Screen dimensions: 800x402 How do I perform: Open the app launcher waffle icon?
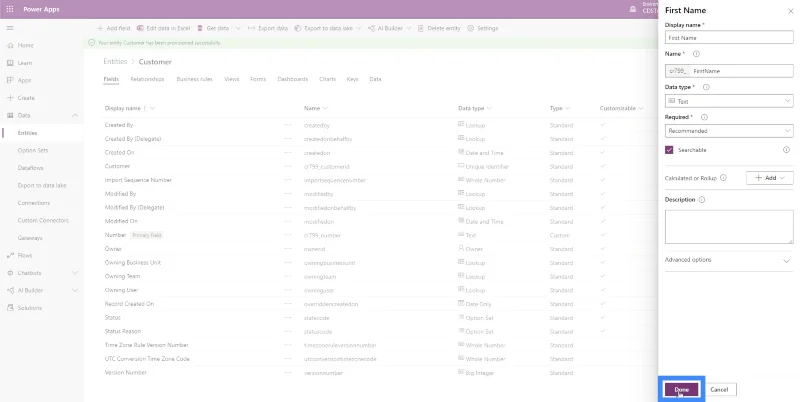coord(10,9)
